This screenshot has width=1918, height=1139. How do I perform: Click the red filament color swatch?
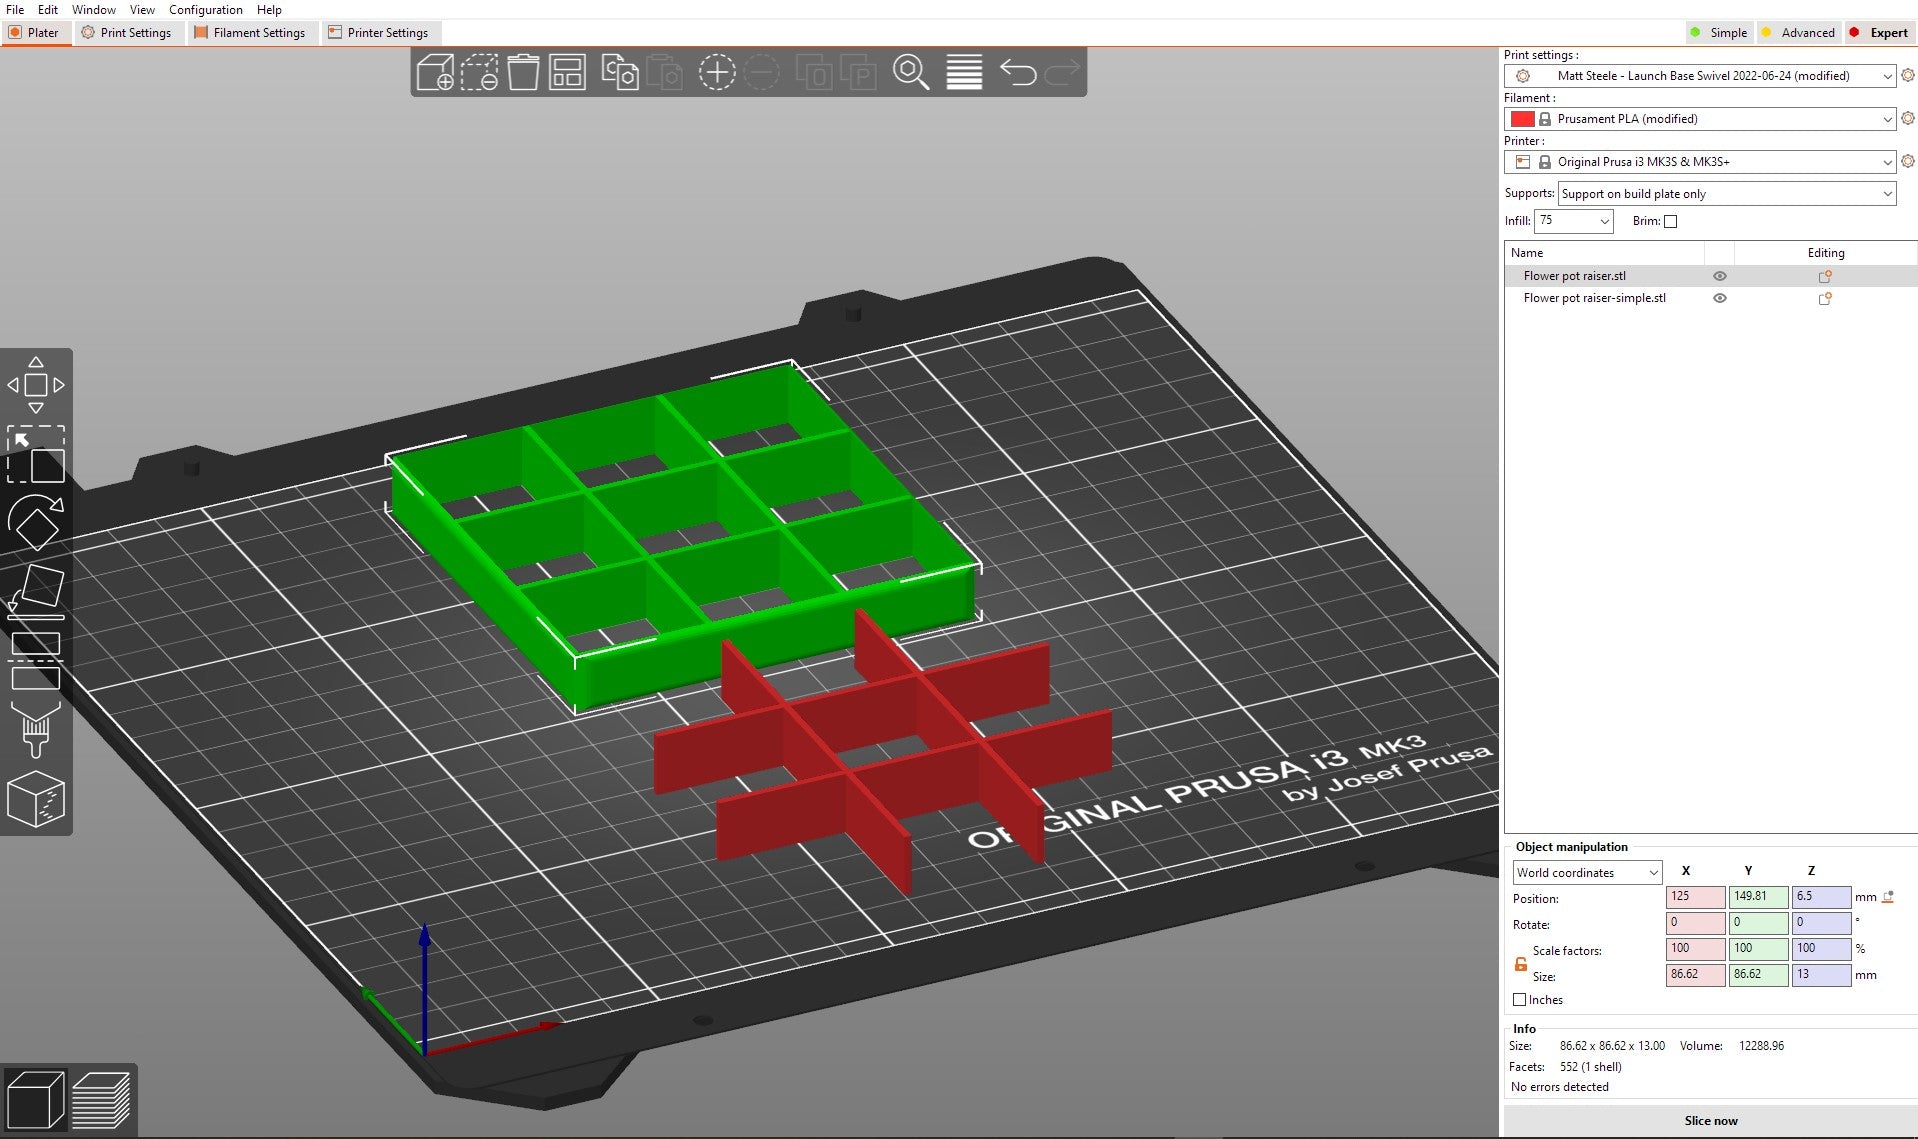pyautogui.click(x=1522, y=119)
